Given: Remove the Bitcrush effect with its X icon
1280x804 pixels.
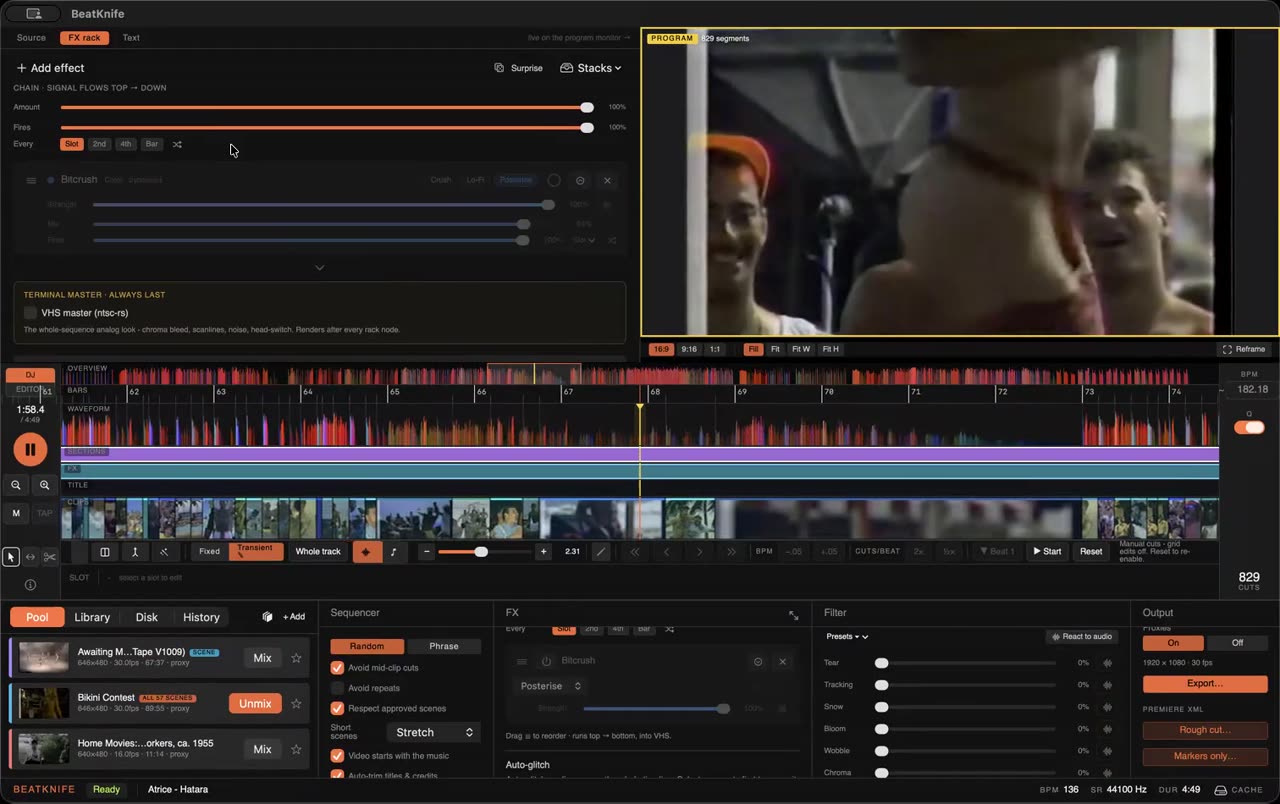Looking at the screenshot, I should (x=607, y=181).
